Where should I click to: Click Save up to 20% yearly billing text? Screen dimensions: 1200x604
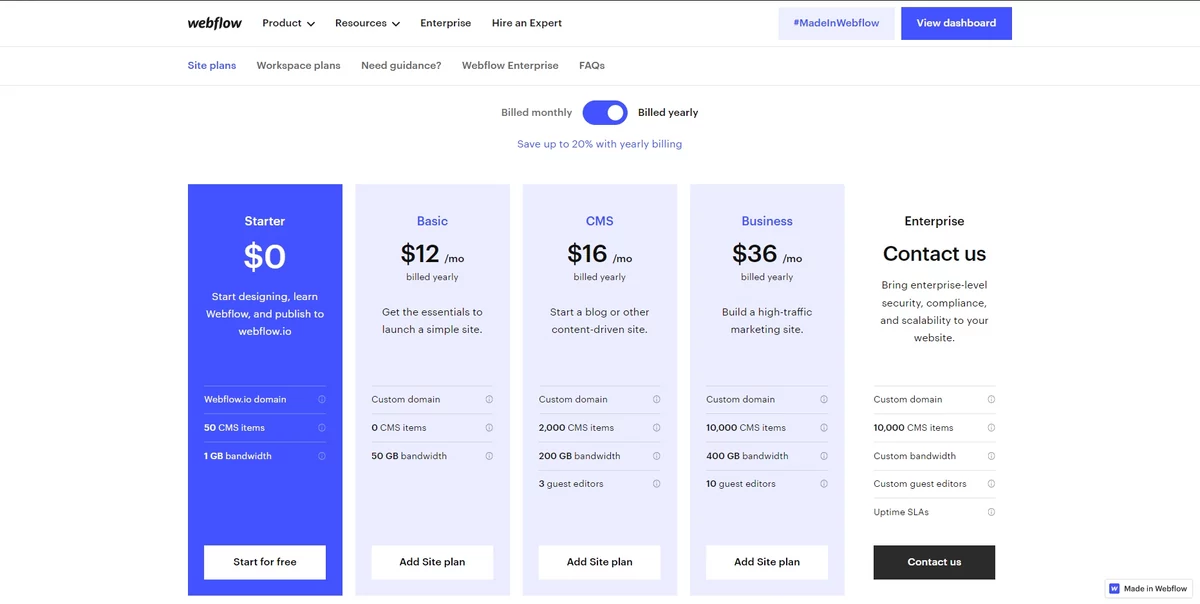pyautogui.click(x=600, y=144)
